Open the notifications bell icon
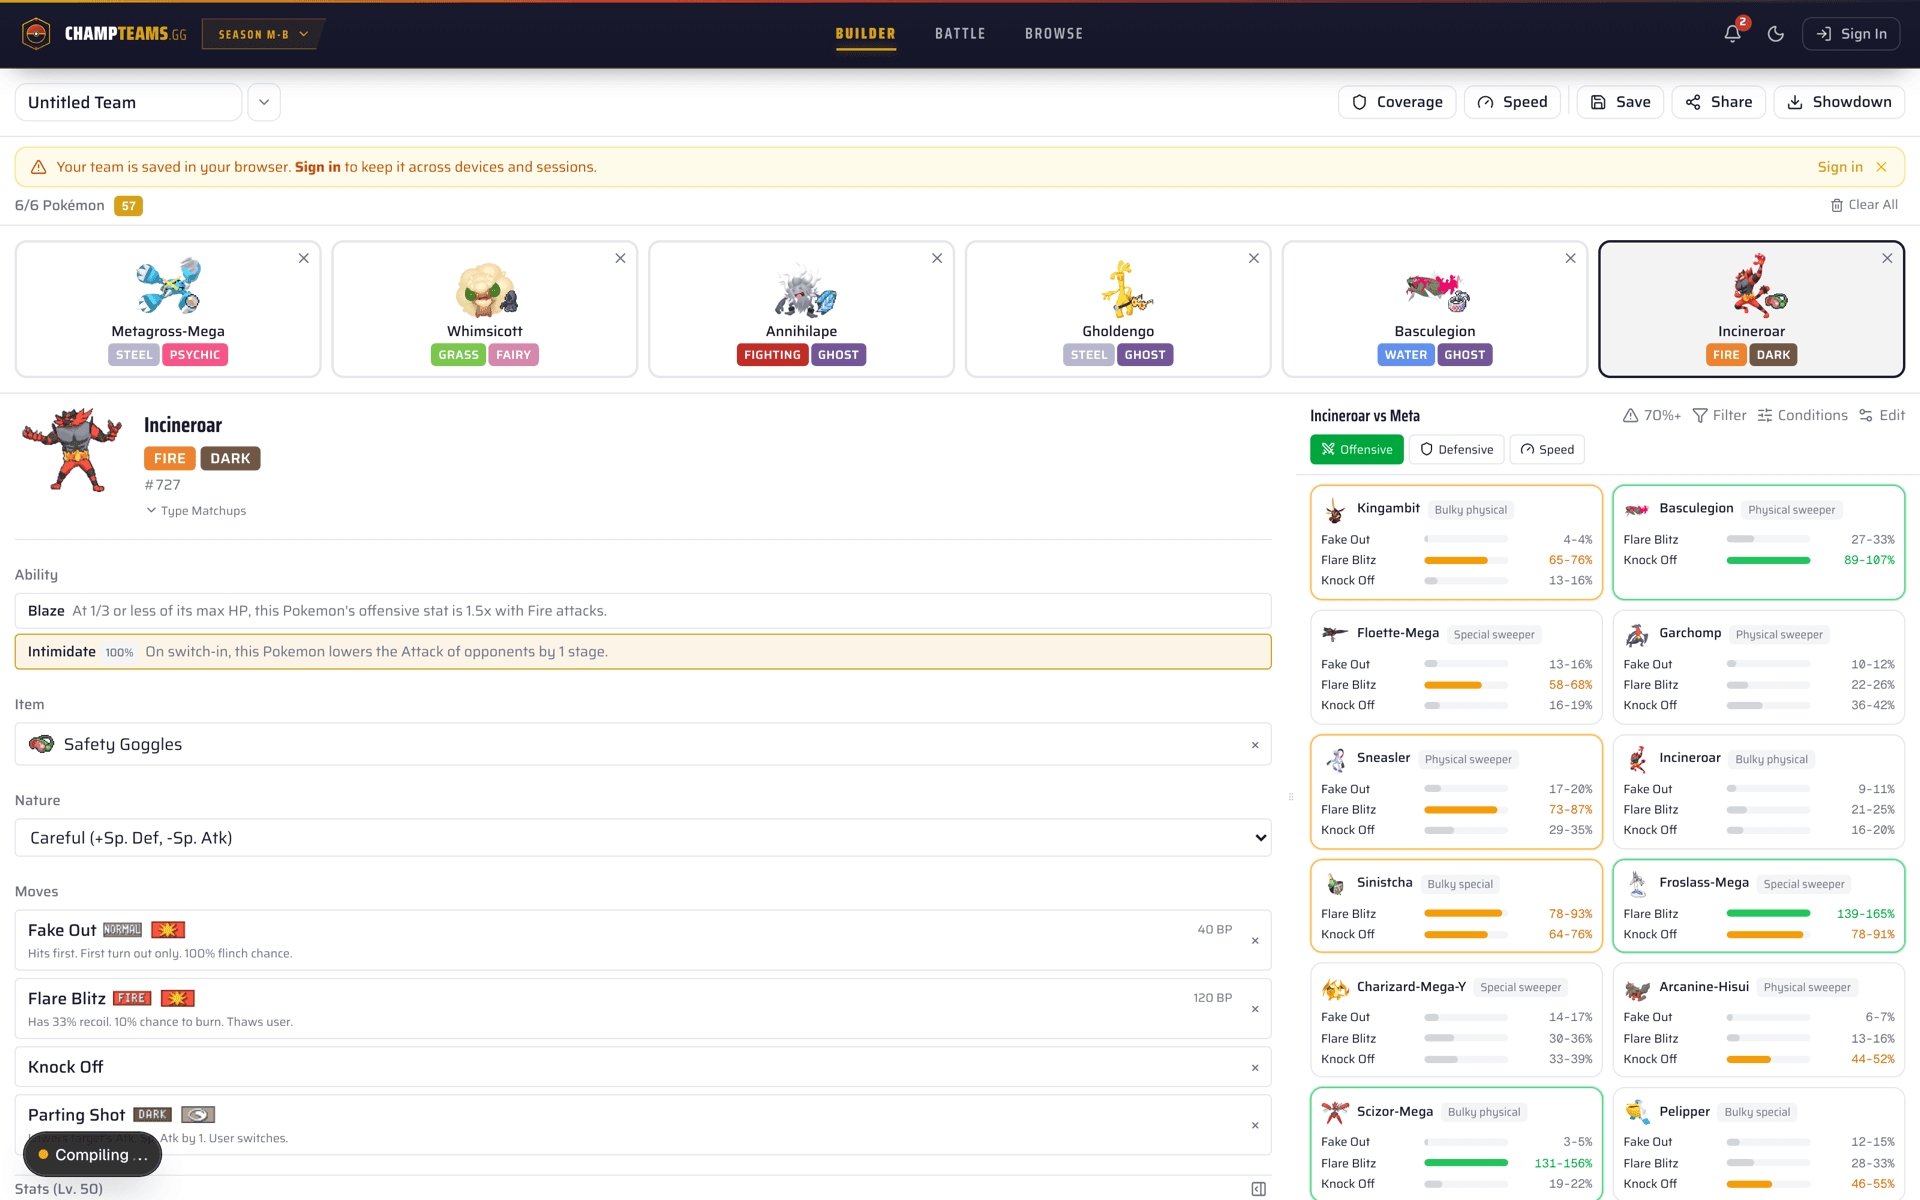Screen dimensions: 1920x1200 point(1732,34)
